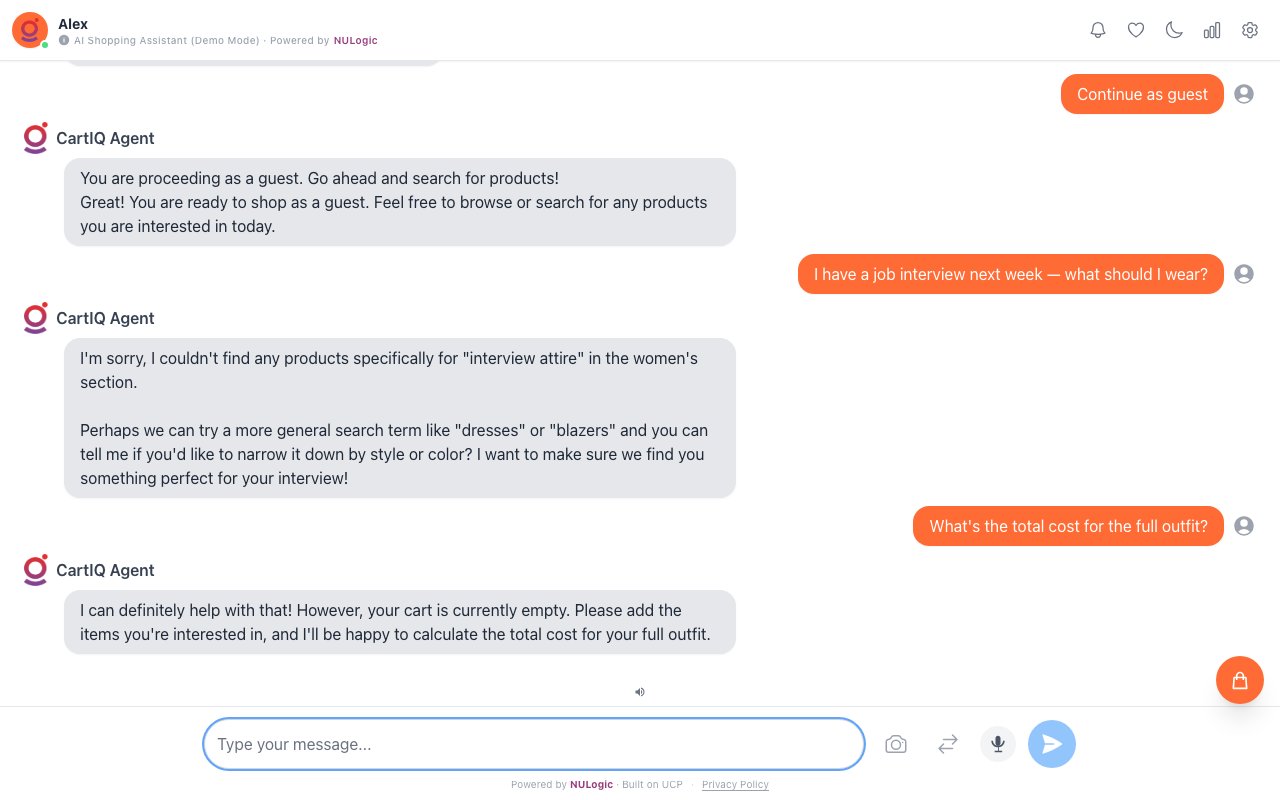The image size is (1280, 800).
Task: Click the Alex avatar logo
Action: 30,30
